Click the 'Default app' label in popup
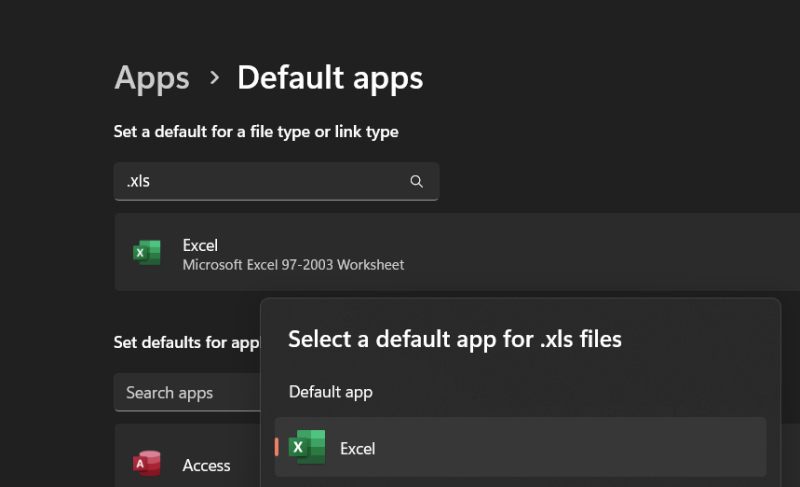Viewport: 800px width, 487px height. [x=331, y=392]
